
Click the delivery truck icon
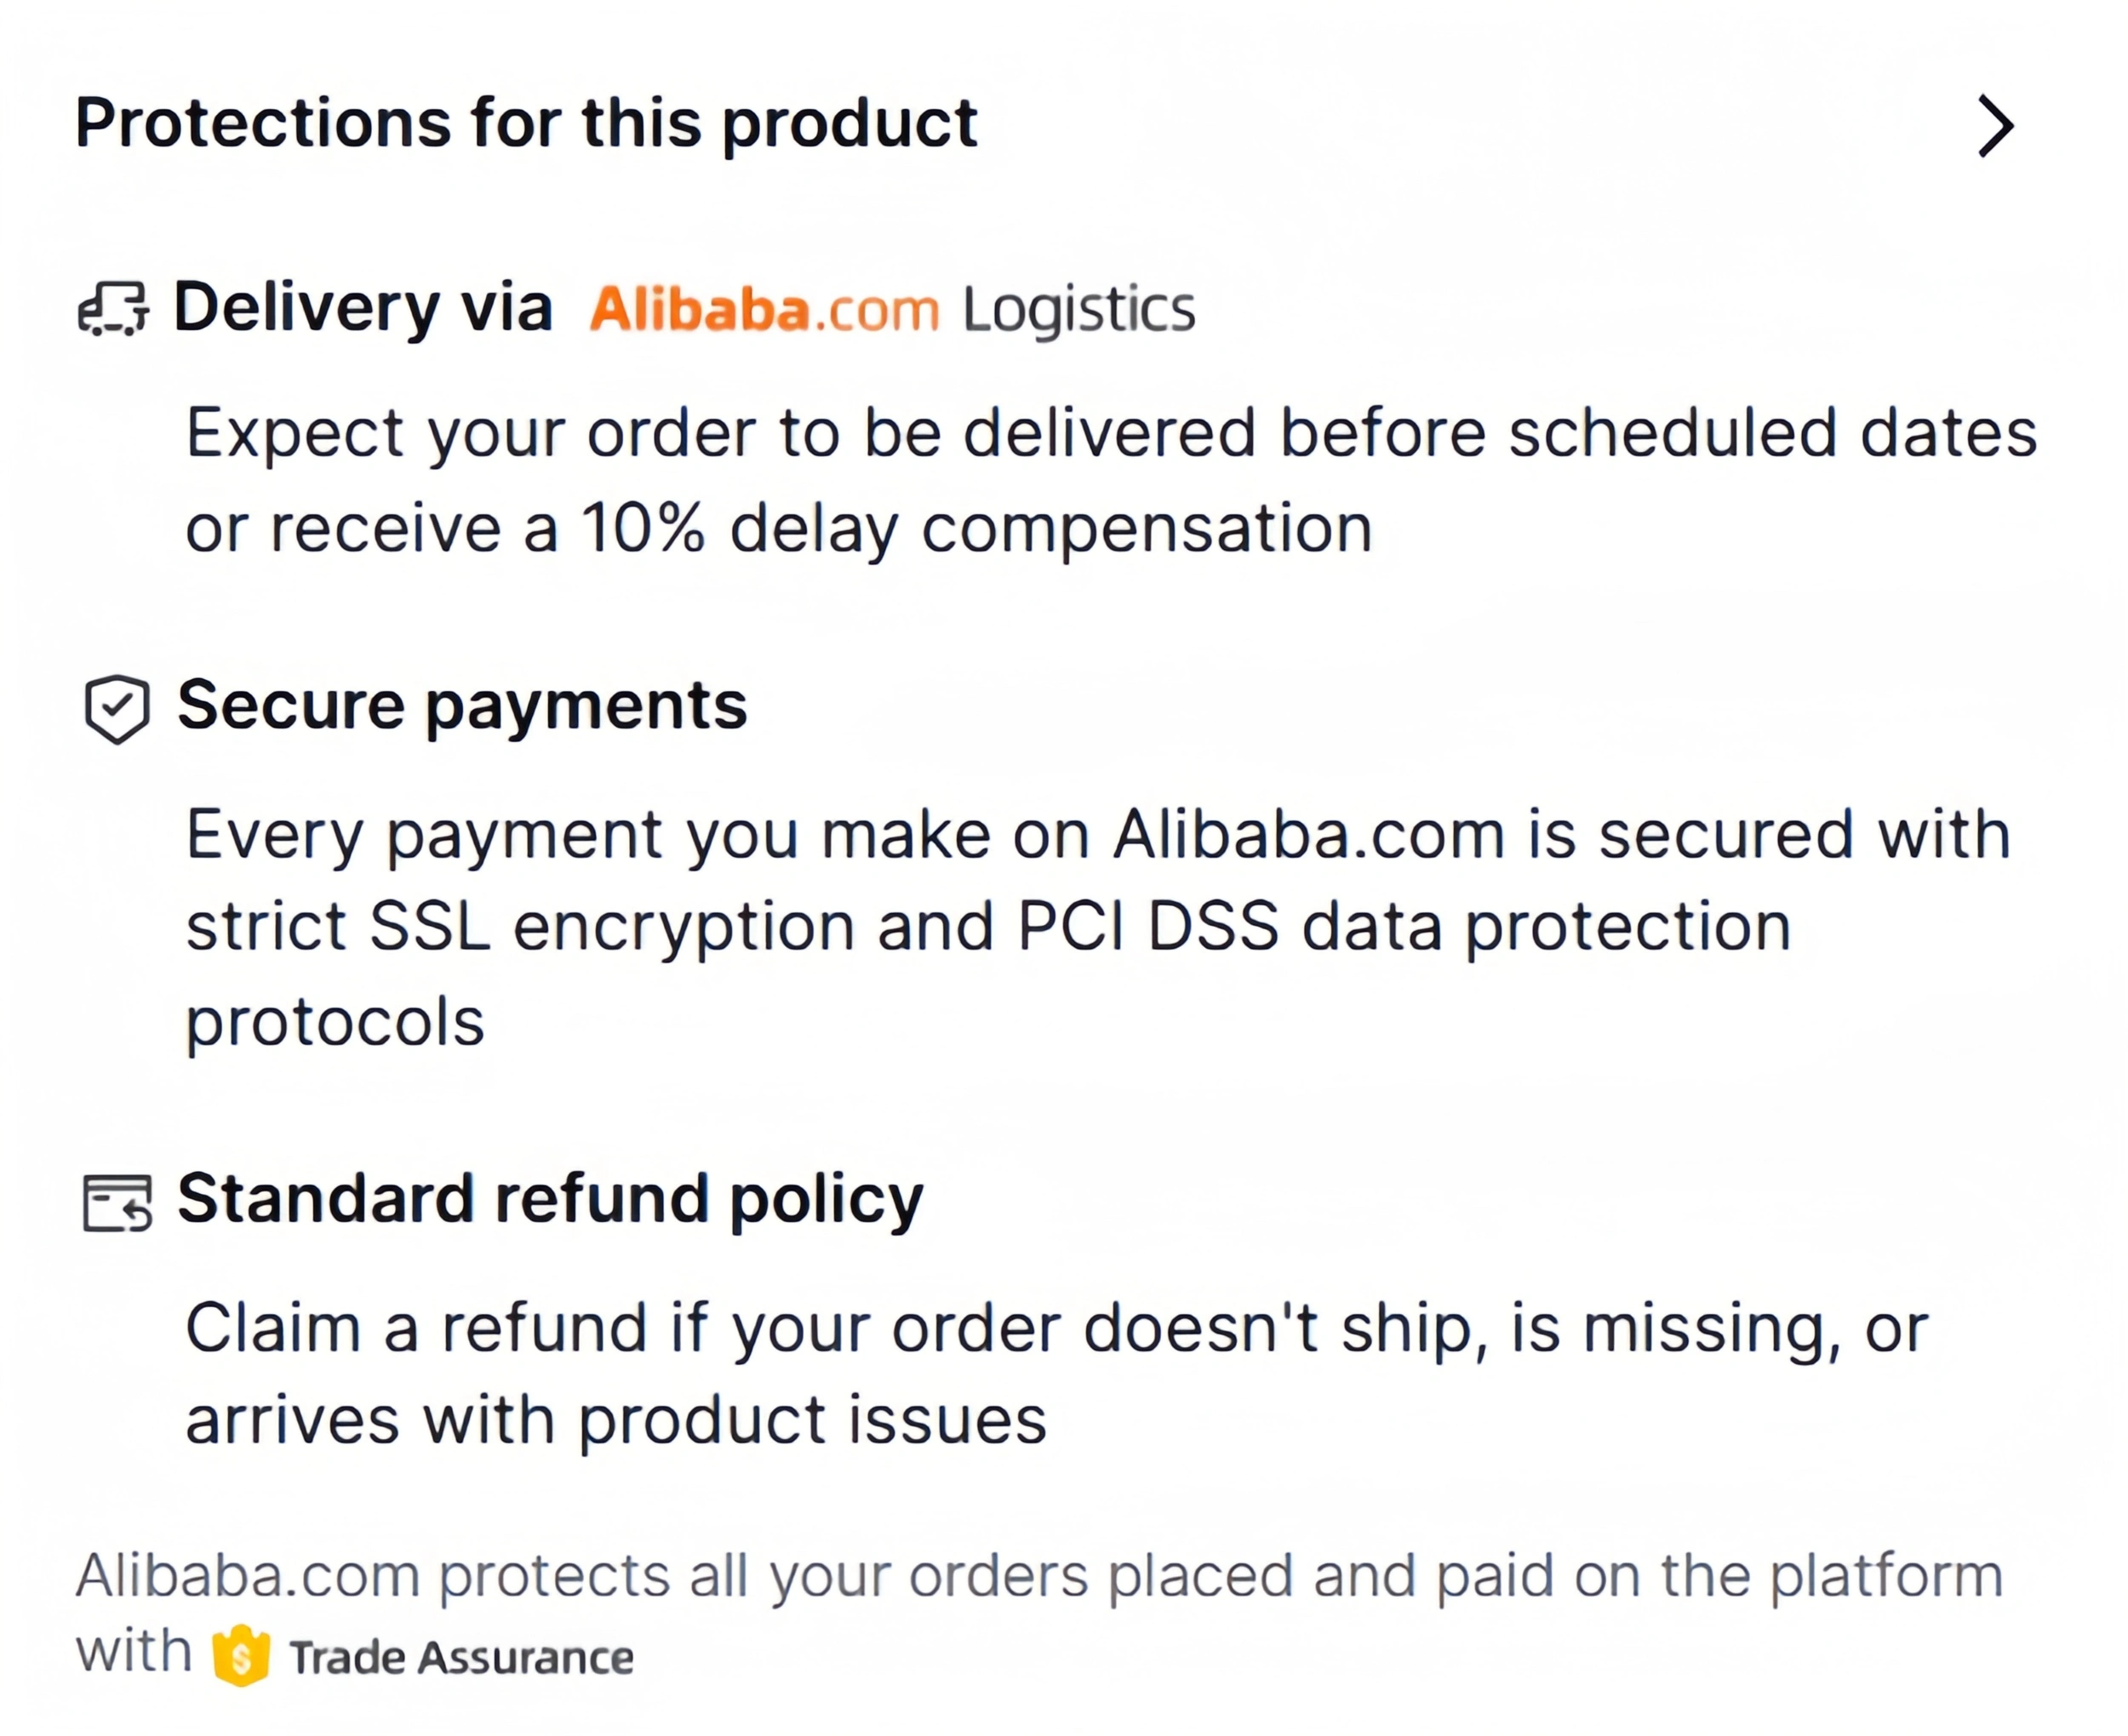[113, 308]
